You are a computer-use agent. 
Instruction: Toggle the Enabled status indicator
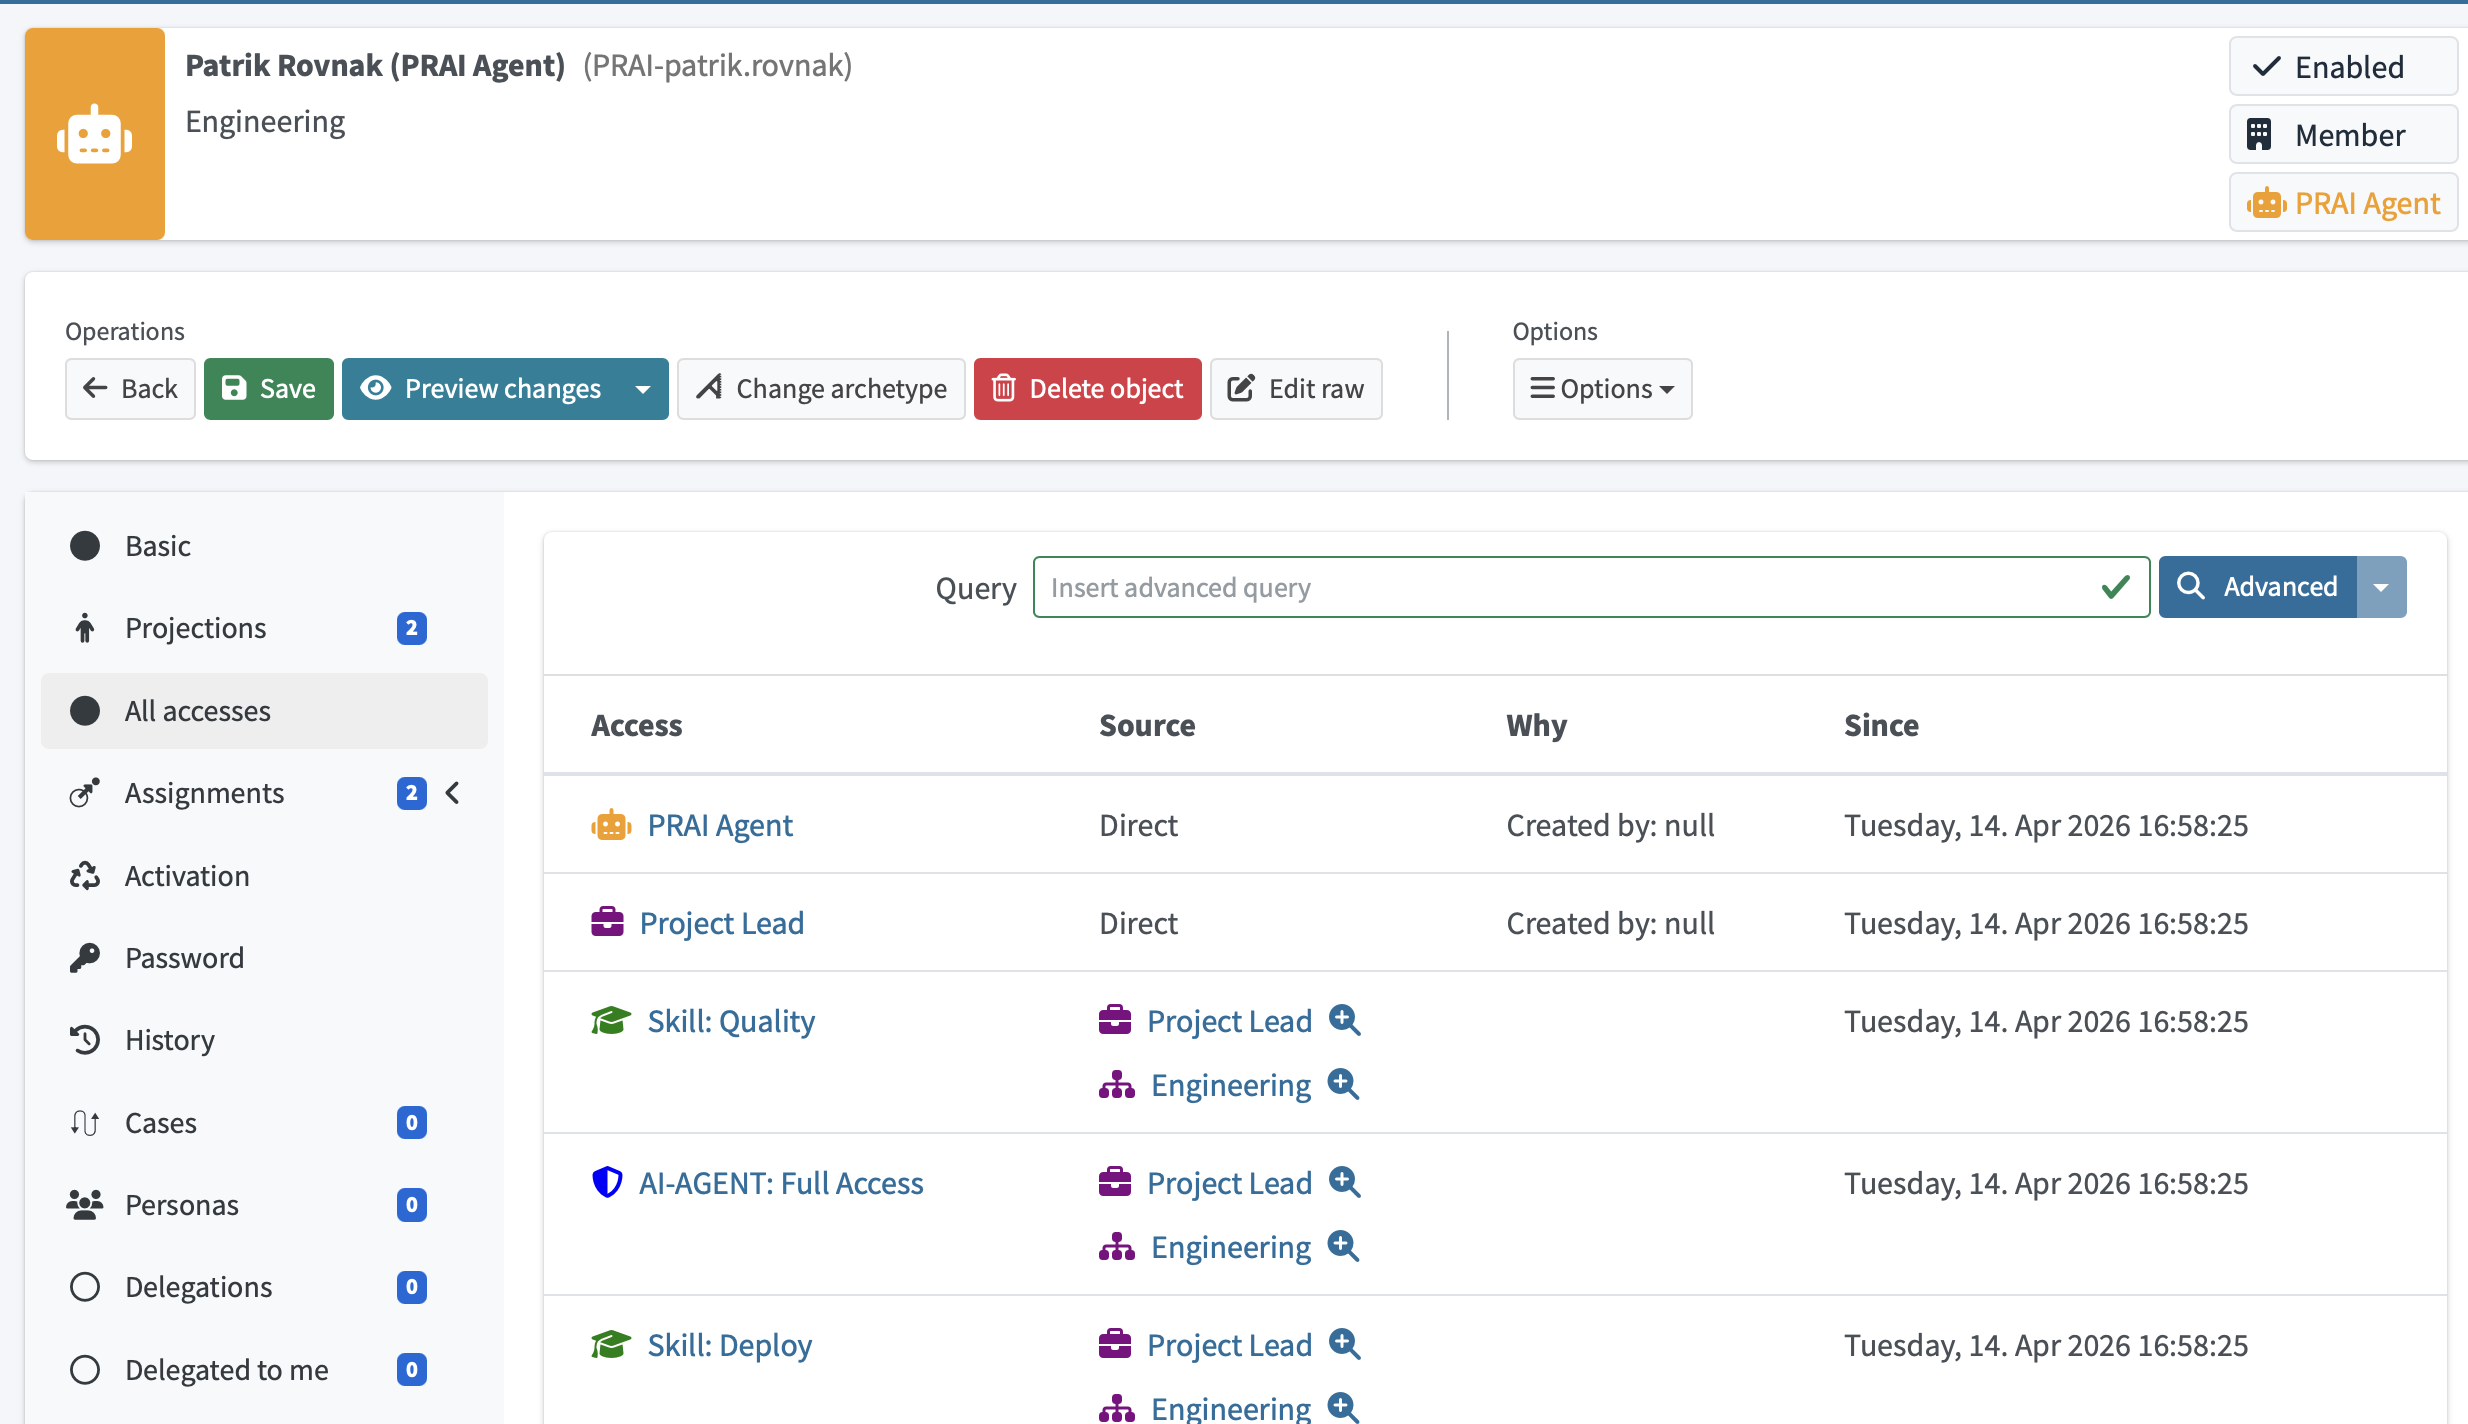[2343, 66]
